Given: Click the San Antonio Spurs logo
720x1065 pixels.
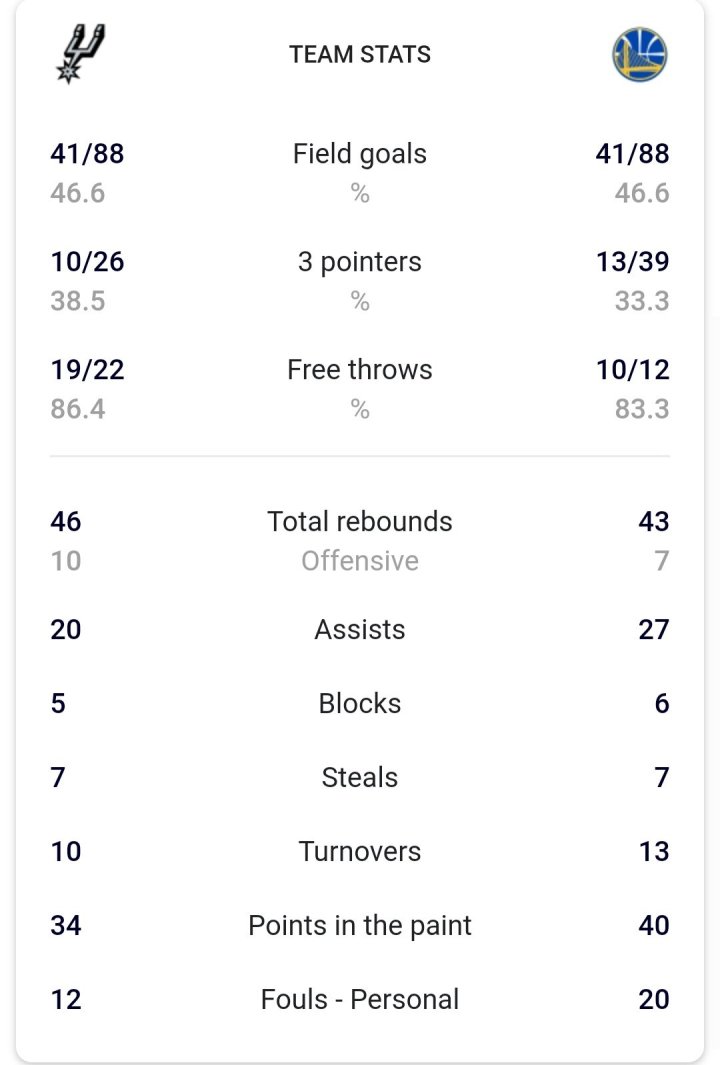Looking at the screenshot, I should [x=80, y=54].
